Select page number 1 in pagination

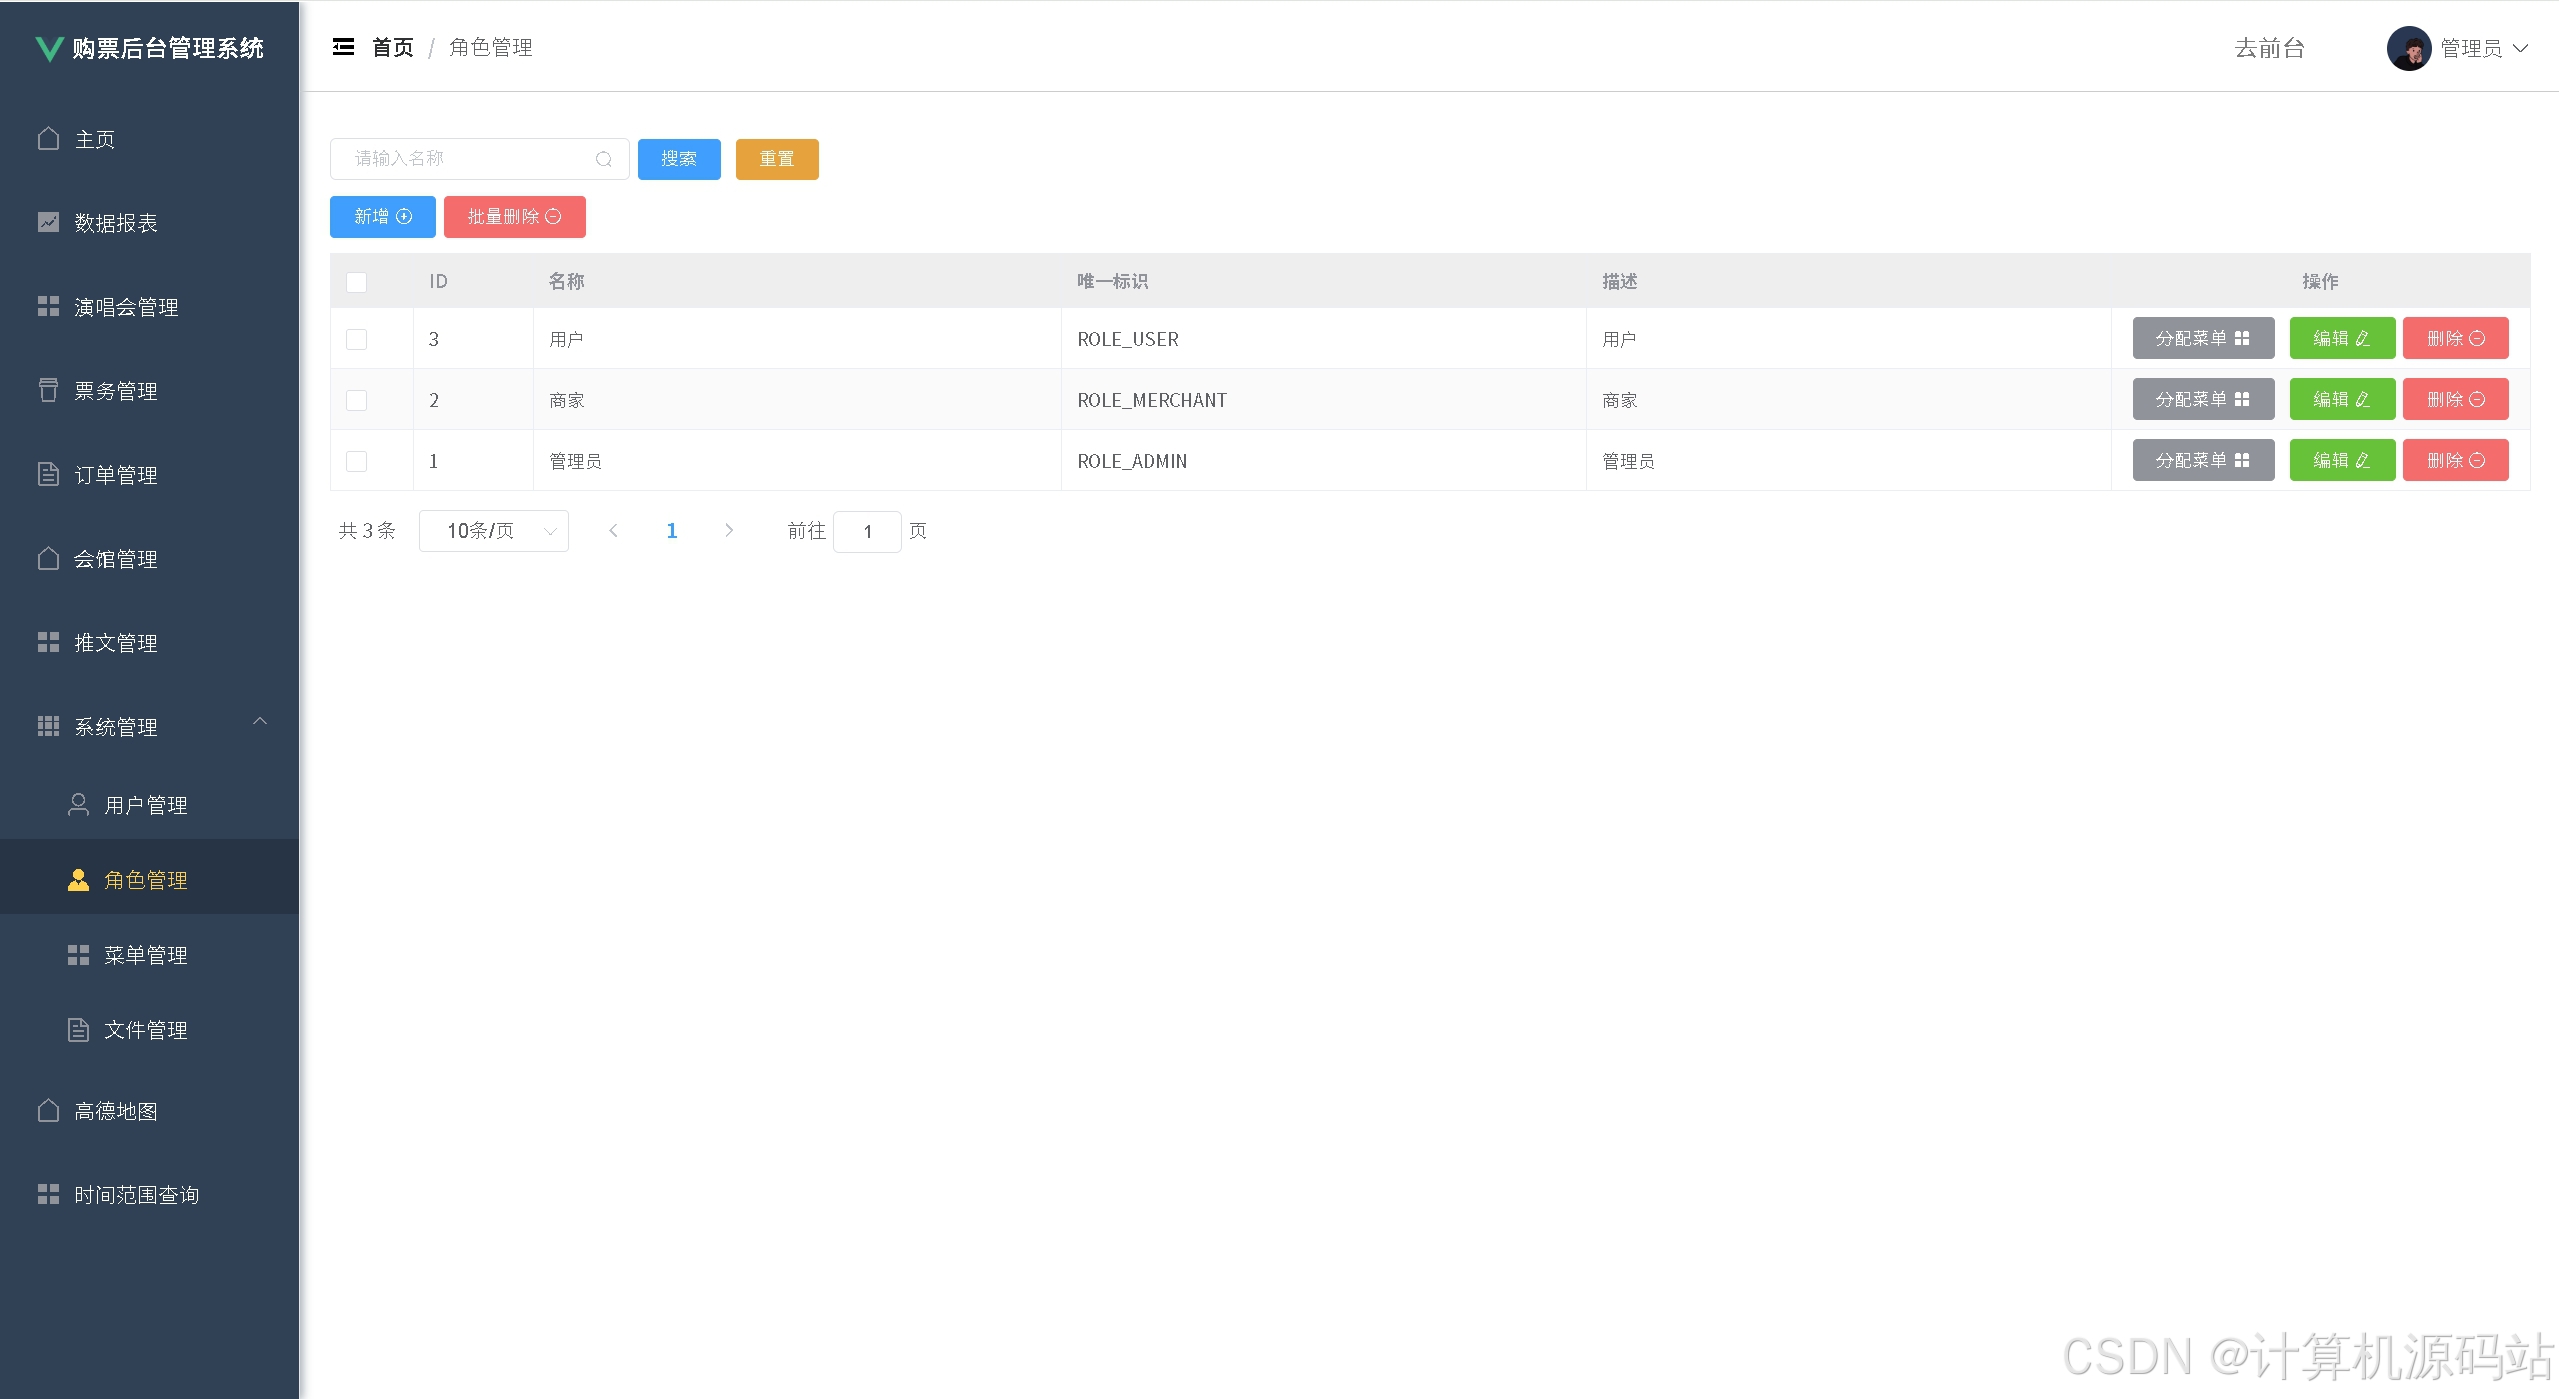672,531
